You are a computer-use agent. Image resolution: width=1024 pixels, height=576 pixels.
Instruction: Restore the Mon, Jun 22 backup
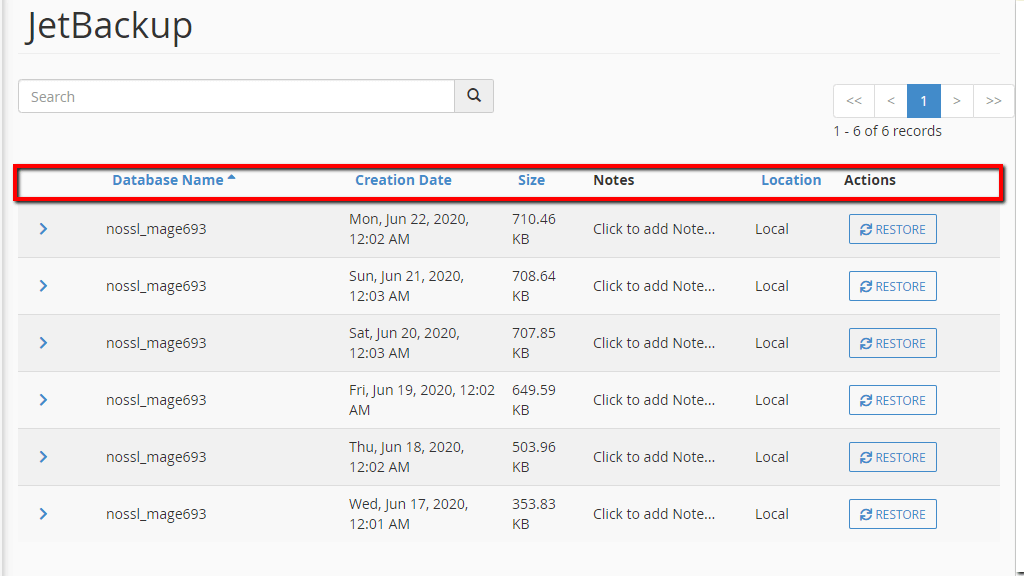point(893,229)
